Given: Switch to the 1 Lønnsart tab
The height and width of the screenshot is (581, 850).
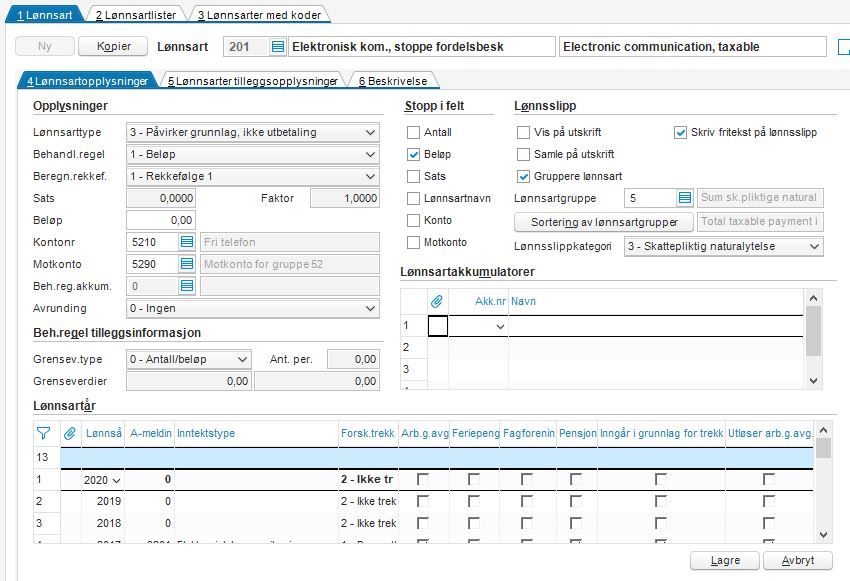Looking at the screenshot, I should tap(44, 15).
